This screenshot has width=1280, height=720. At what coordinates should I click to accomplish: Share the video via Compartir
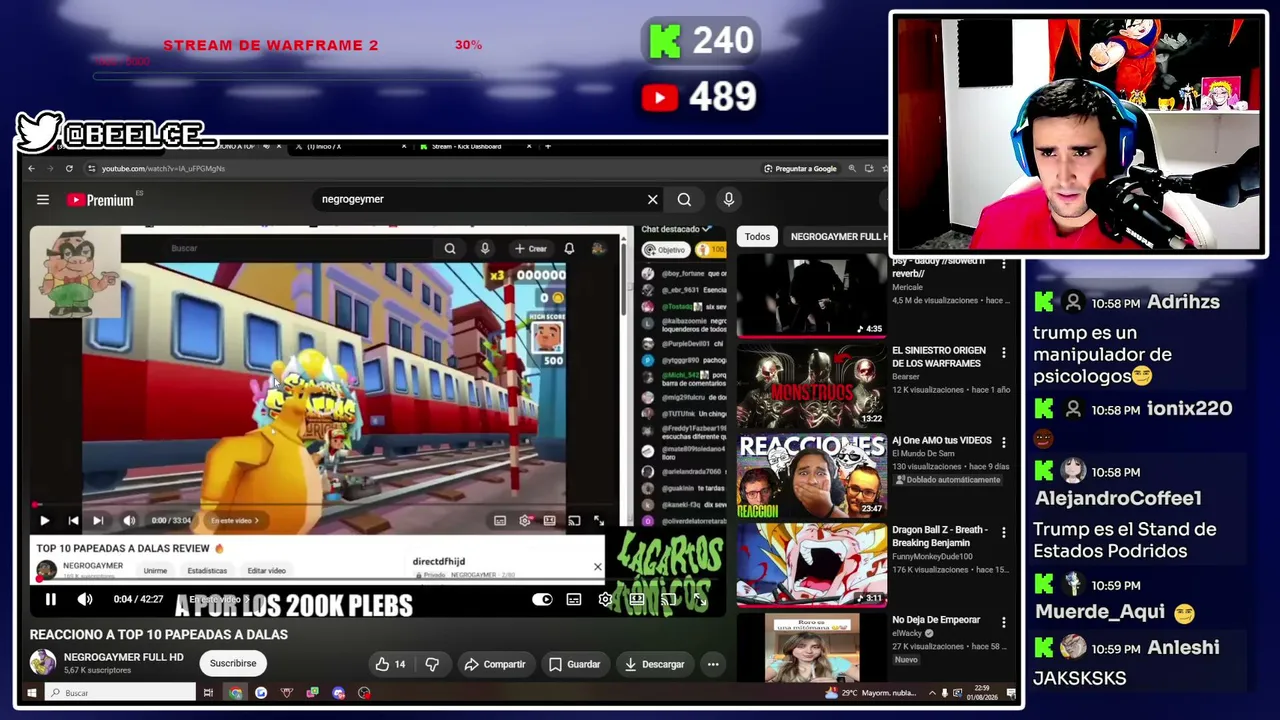pyautogui.click(x=494, y=664)
